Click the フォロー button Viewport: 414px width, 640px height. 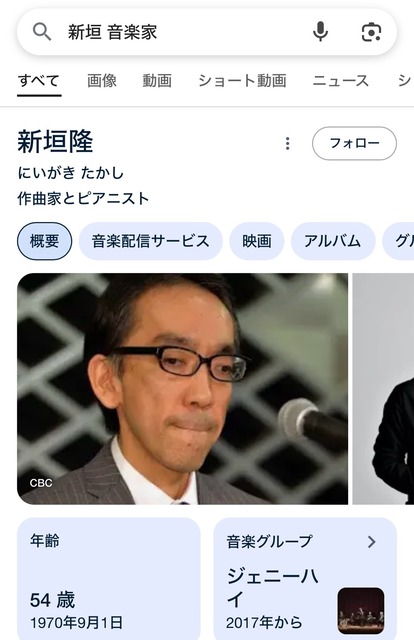click(354, 143)
